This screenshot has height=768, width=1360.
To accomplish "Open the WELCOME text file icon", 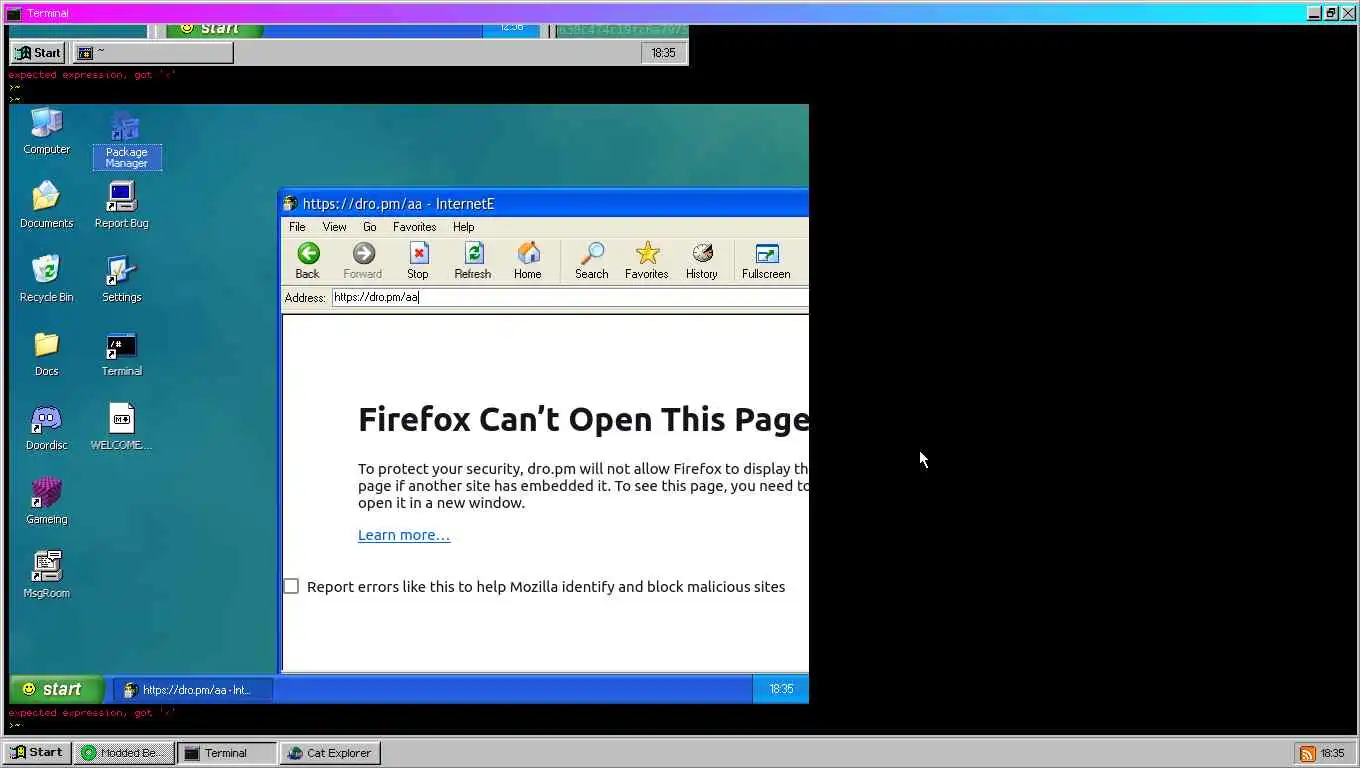I will [122, 427].
